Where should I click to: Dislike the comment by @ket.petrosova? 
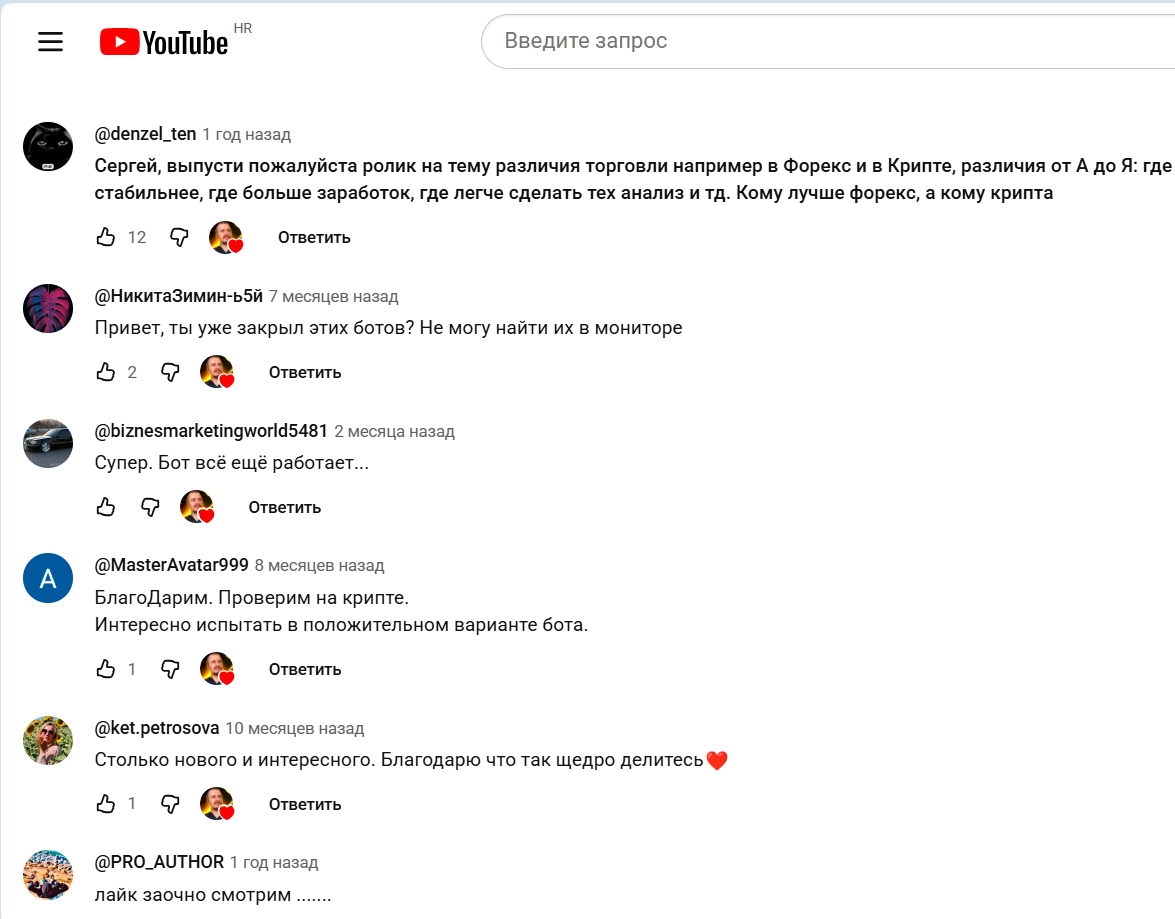pyautogui.click(x=170, y=804)
